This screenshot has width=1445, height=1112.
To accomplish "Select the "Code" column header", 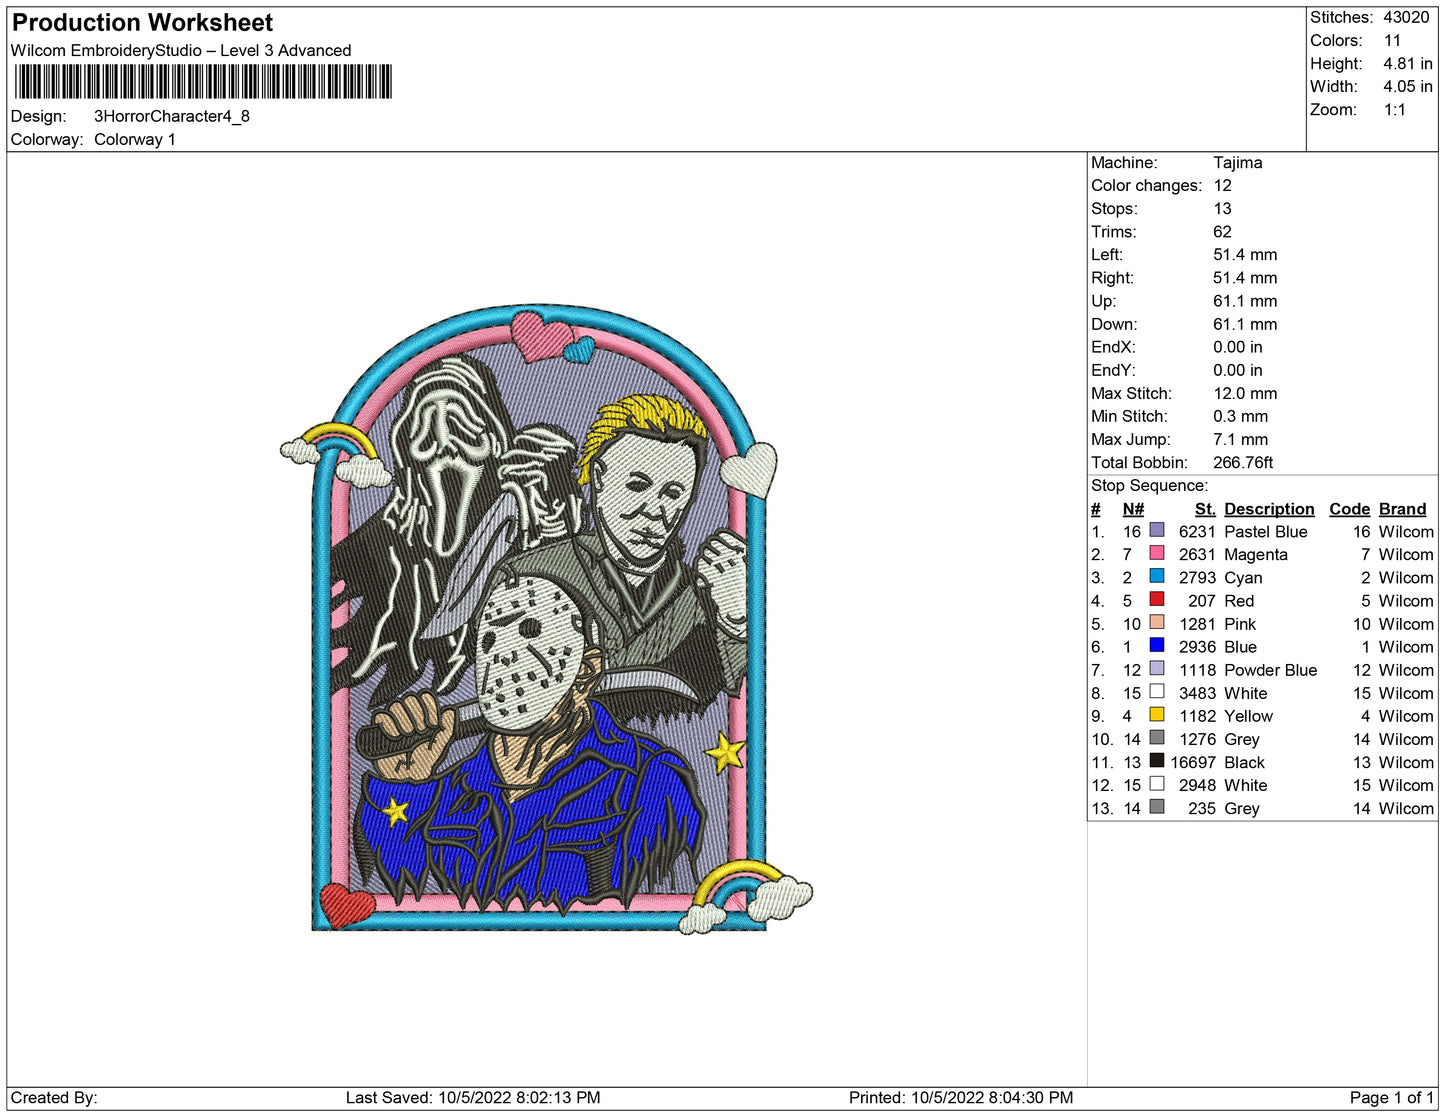I will (1349, 509).
